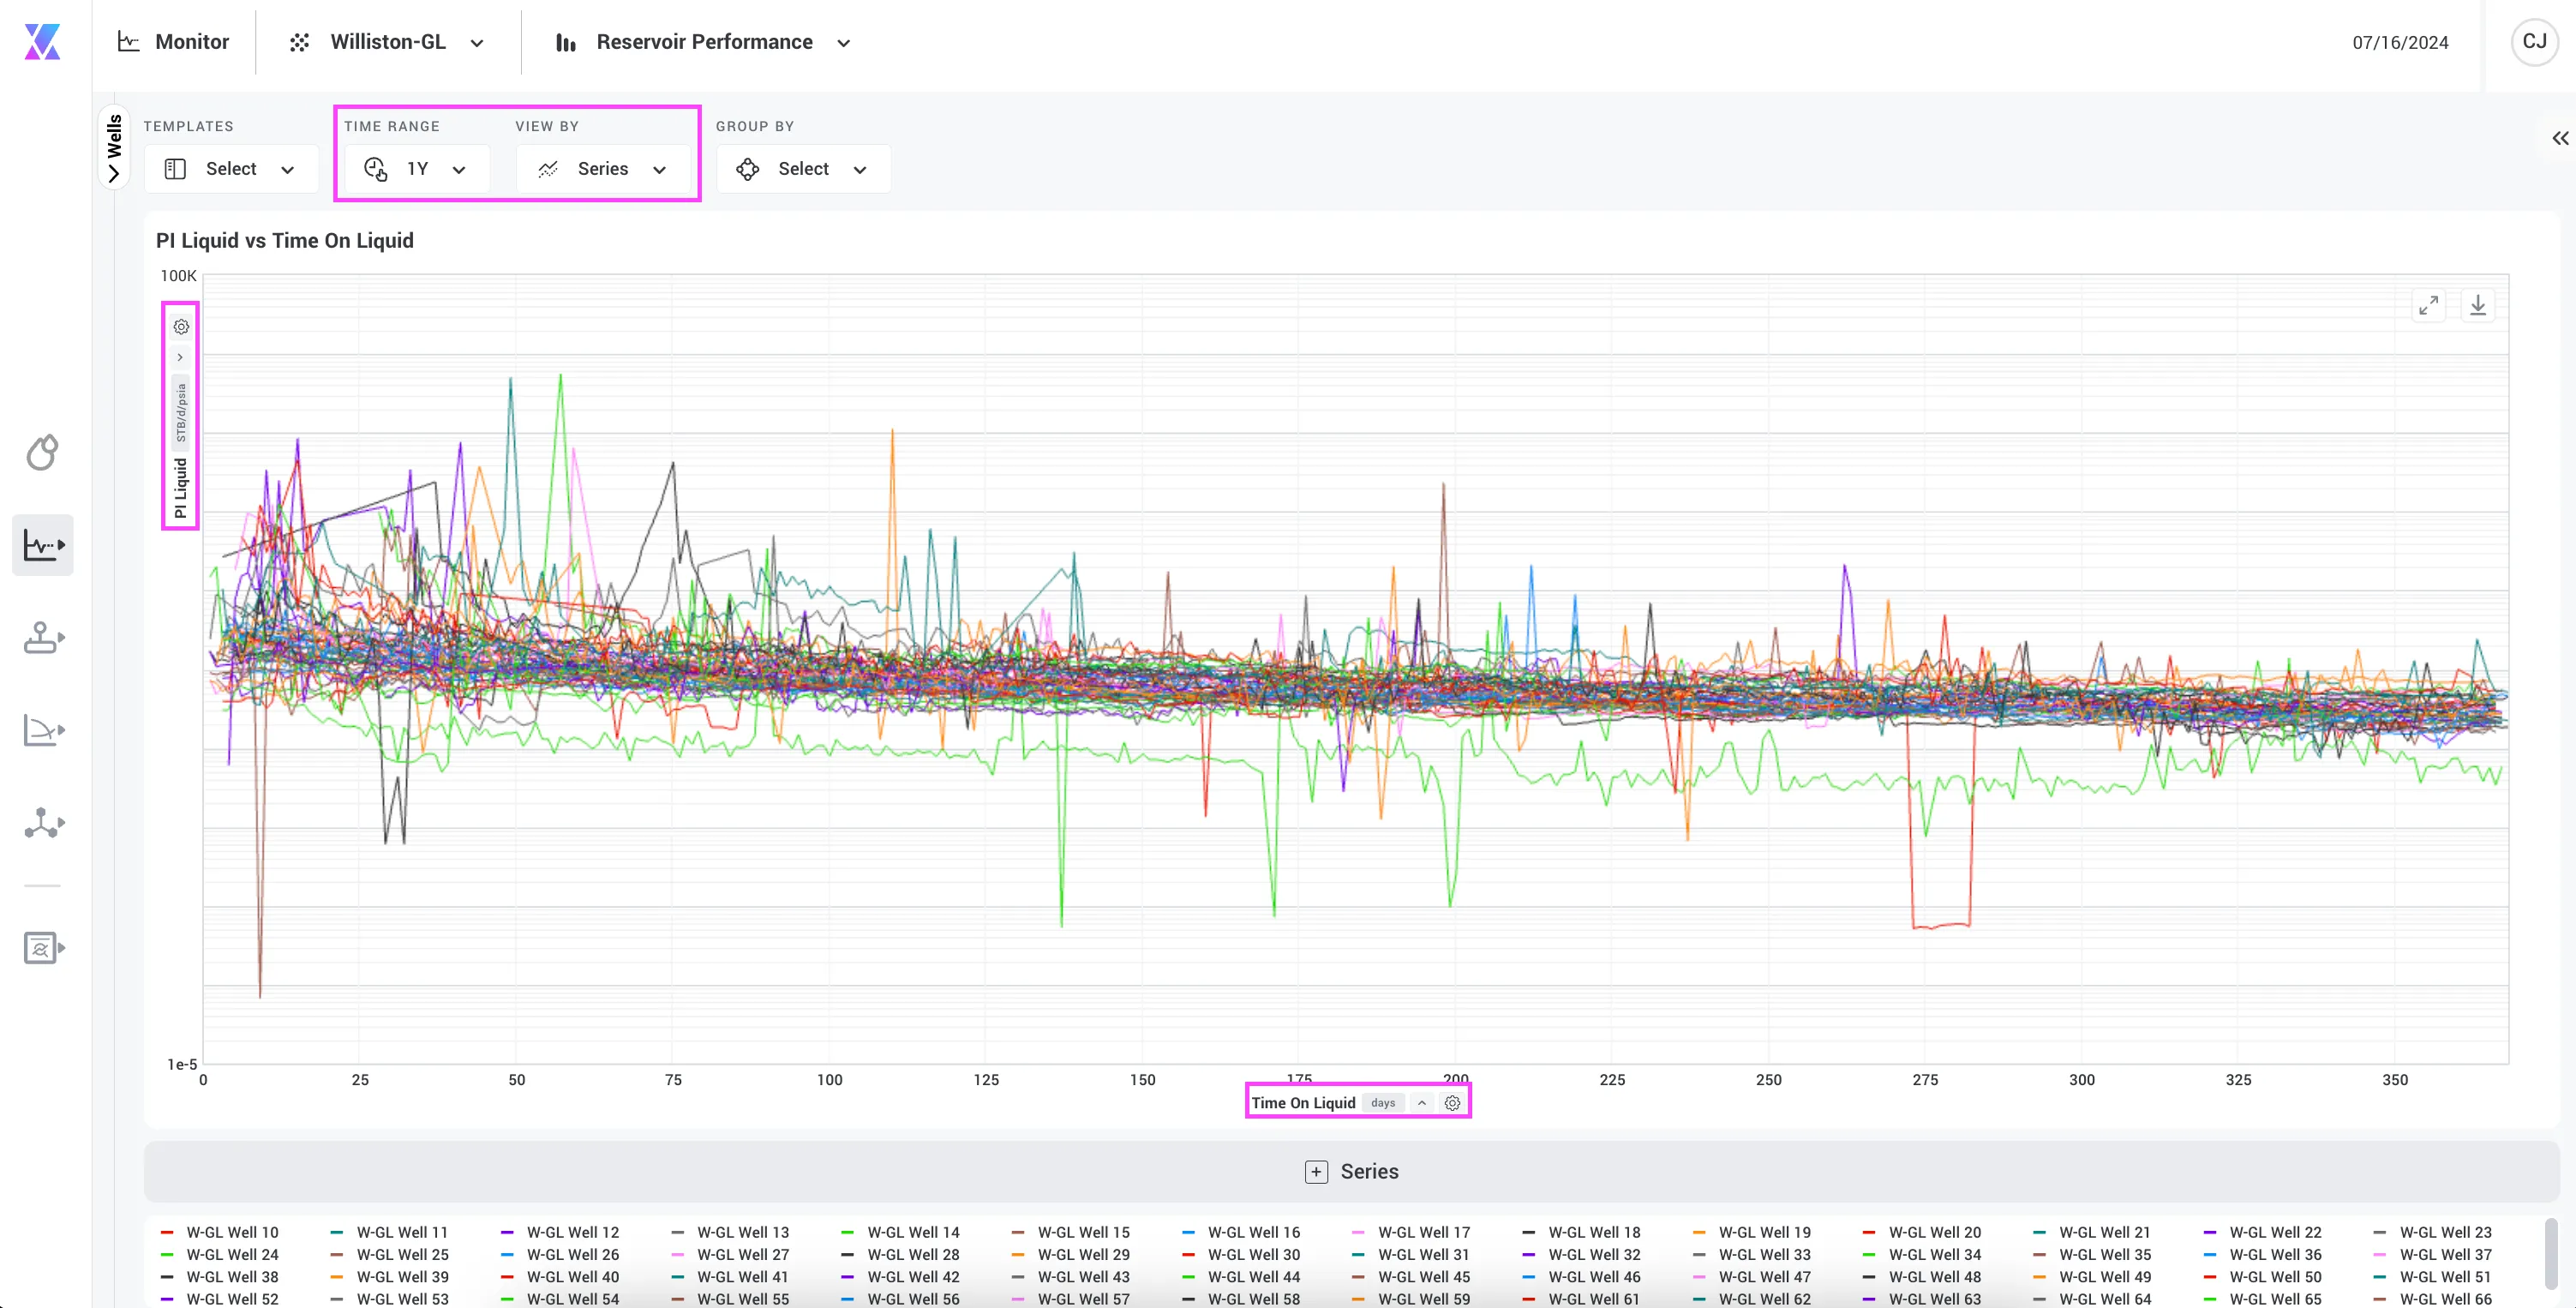Click the legend scrollbar
2576x1308 pixels.
(x=2551, y=1255)
